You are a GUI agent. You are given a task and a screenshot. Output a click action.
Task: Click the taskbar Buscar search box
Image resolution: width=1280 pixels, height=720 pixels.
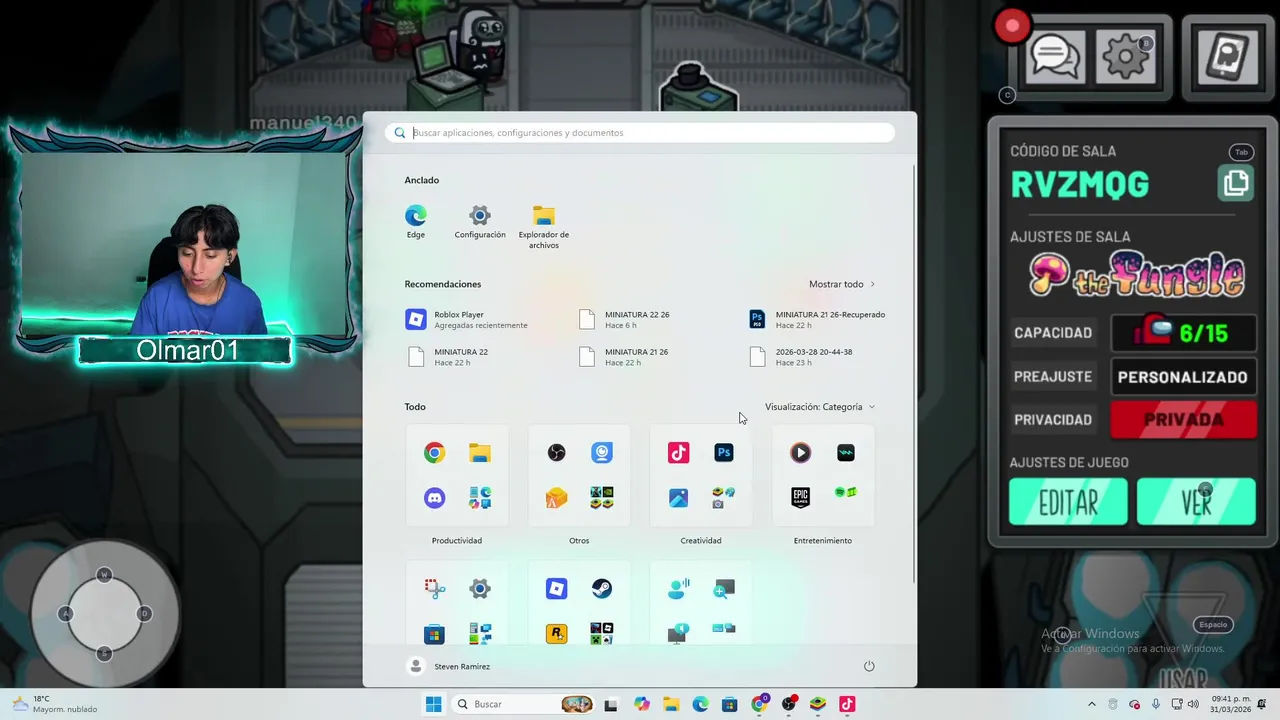tap(524, 704)
